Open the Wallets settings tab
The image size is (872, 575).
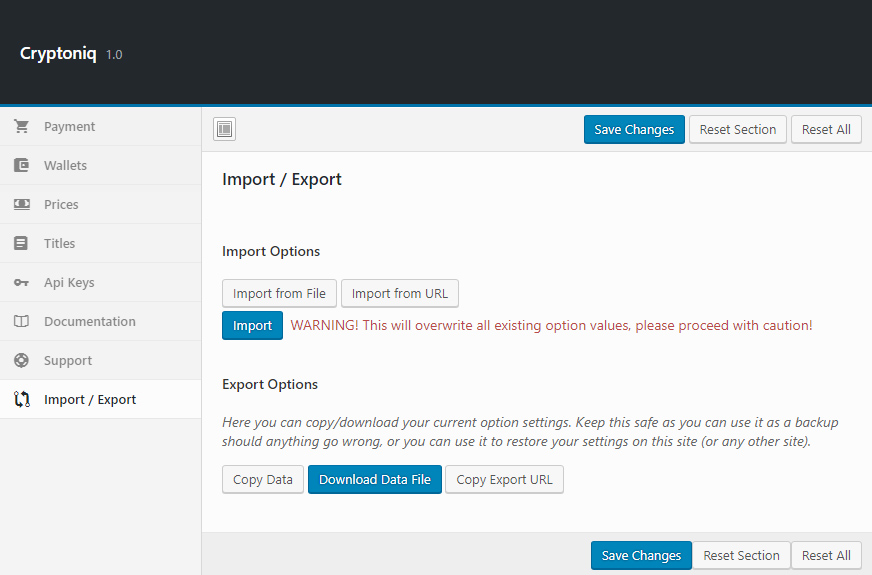(x=65, y=166)
